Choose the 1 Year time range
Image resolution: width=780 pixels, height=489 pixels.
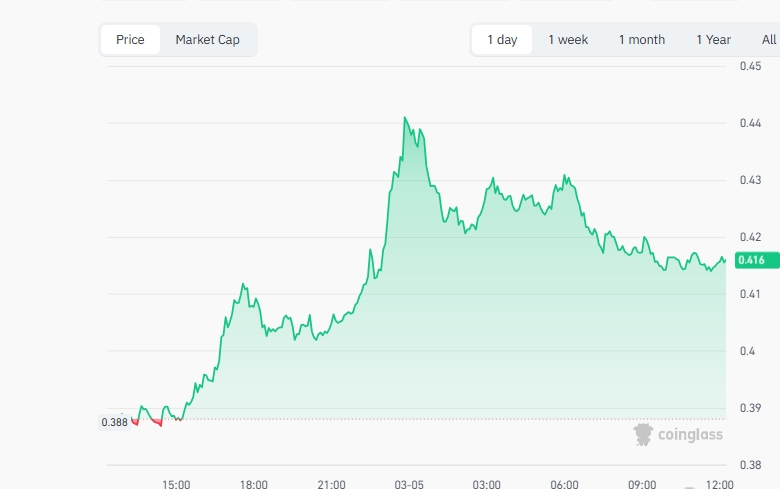(713, 40)
